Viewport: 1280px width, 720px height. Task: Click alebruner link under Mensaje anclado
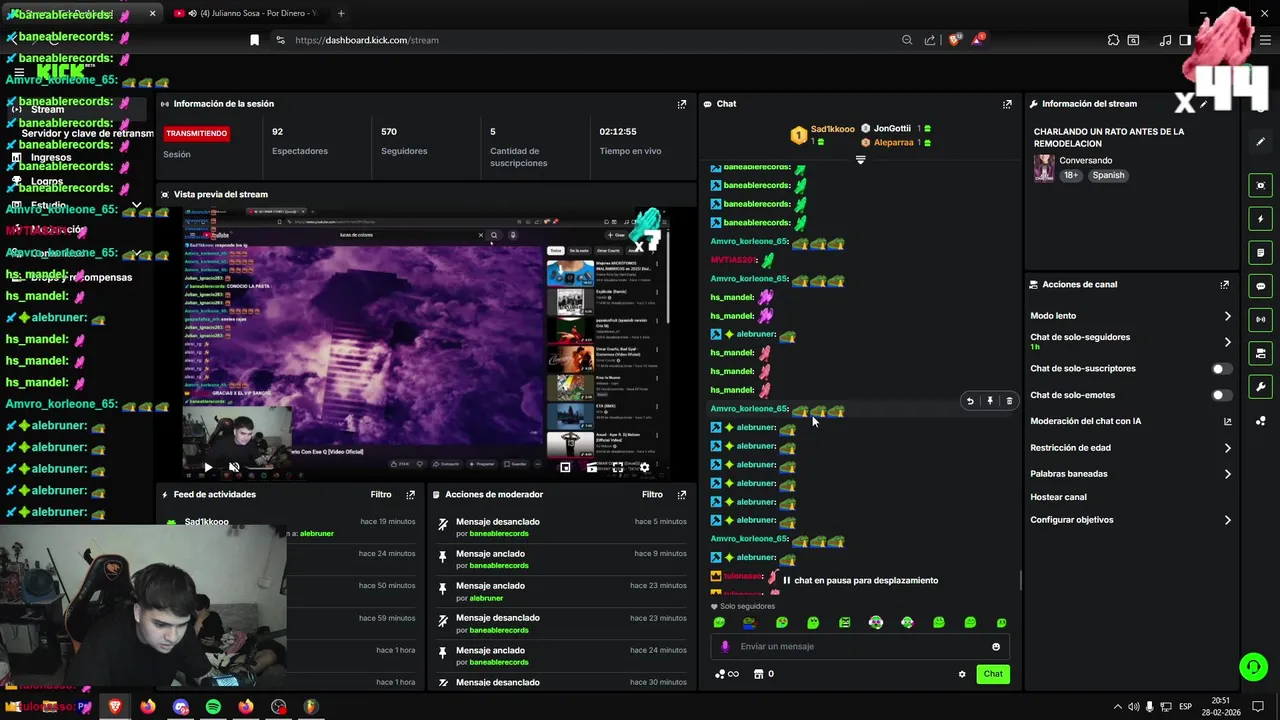click(486, 598)
